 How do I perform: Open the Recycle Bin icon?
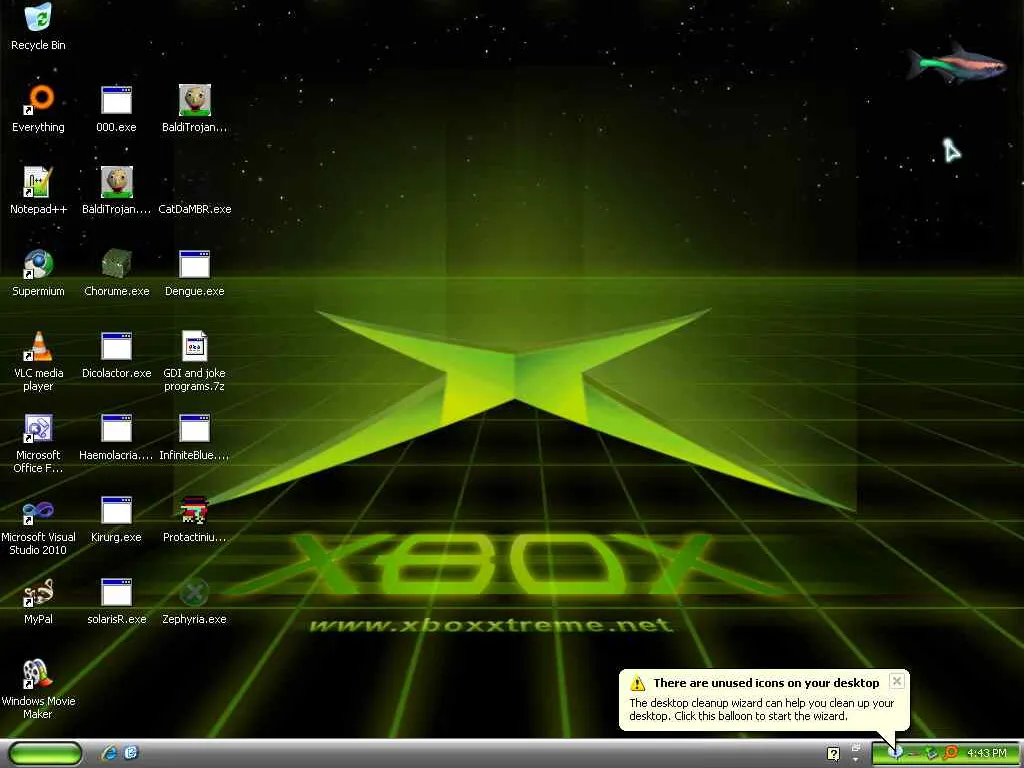38,18
